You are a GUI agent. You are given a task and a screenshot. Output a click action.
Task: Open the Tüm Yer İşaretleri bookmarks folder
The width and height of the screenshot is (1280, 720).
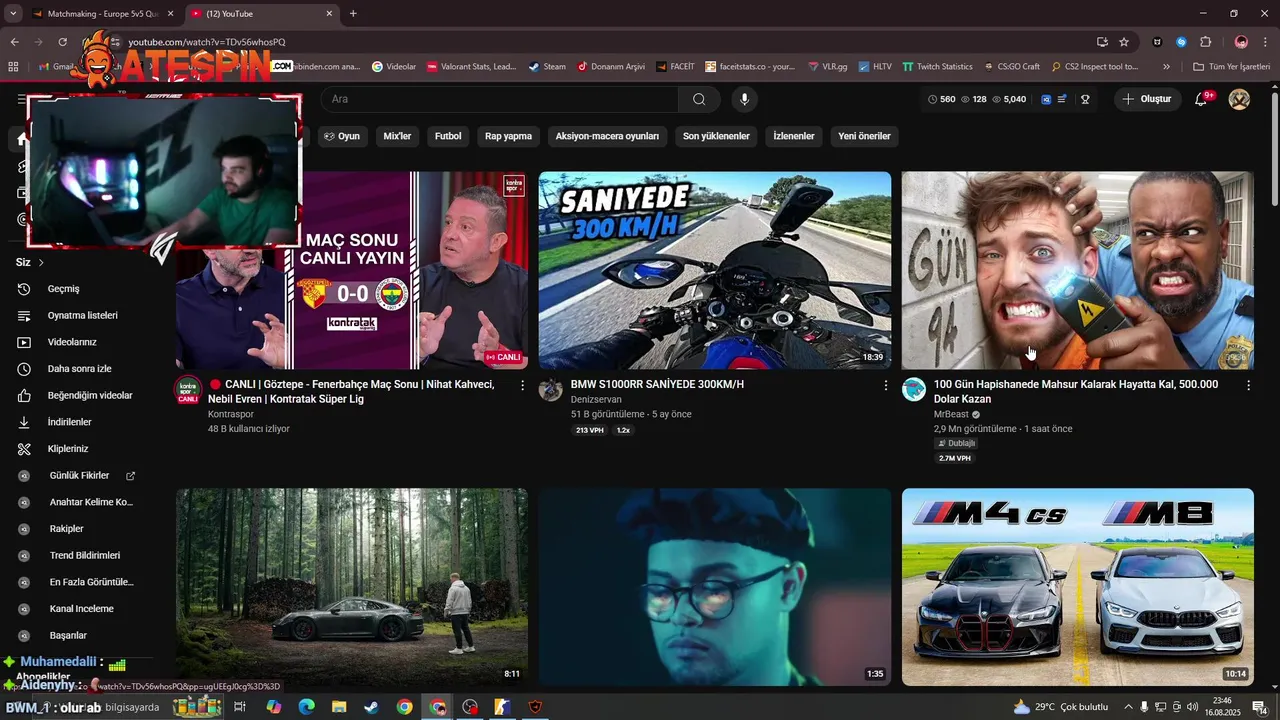(x=1231, y=66)
